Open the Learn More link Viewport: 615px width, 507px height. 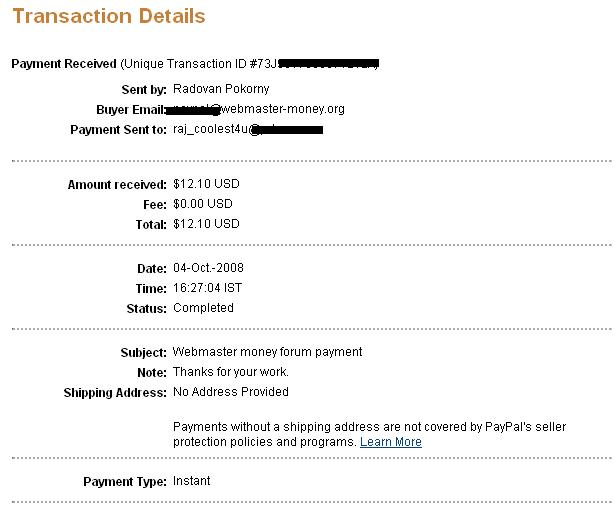coord(391,442)
